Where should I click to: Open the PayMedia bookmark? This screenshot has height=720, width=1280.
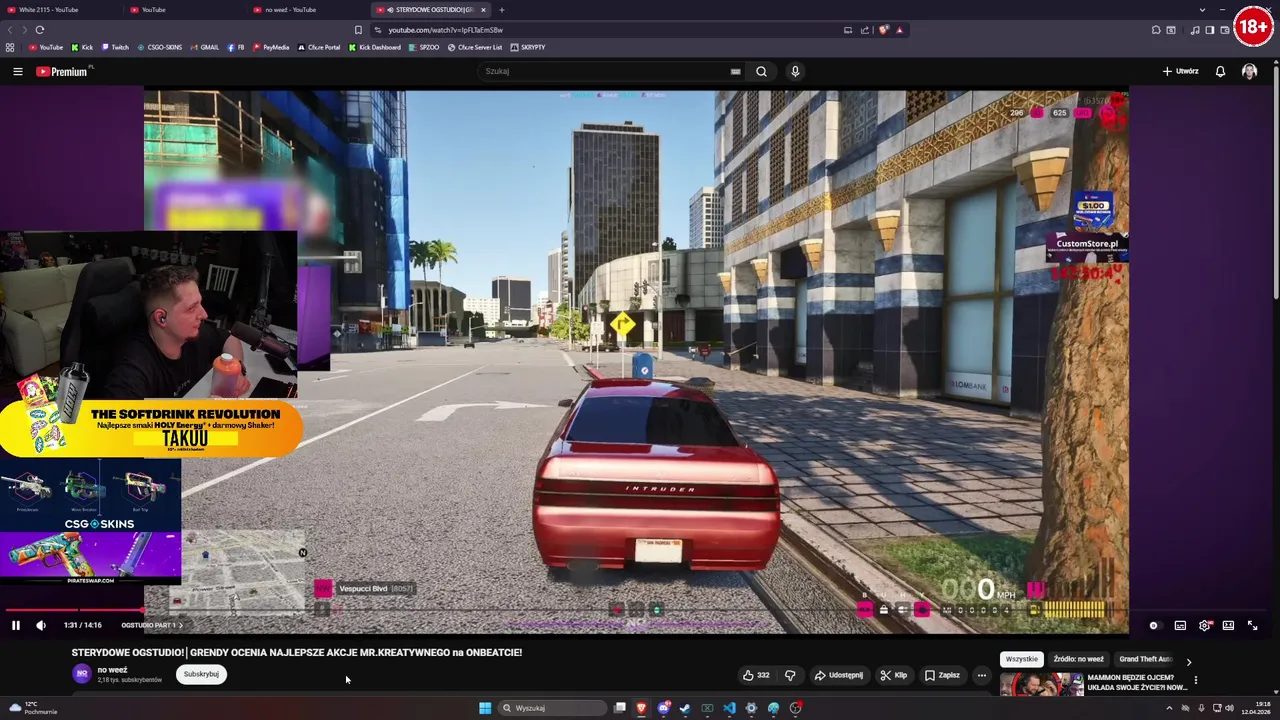click(x=271, y=47)
